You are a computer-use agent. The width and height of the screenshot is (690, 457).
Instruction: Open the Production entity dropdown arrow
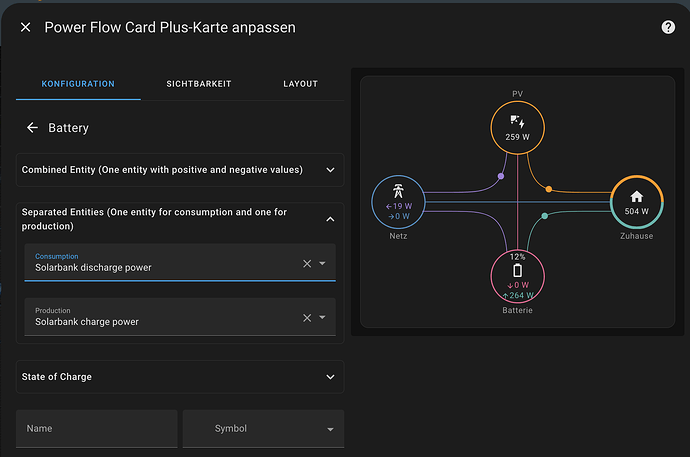click(x=322, y=318)
